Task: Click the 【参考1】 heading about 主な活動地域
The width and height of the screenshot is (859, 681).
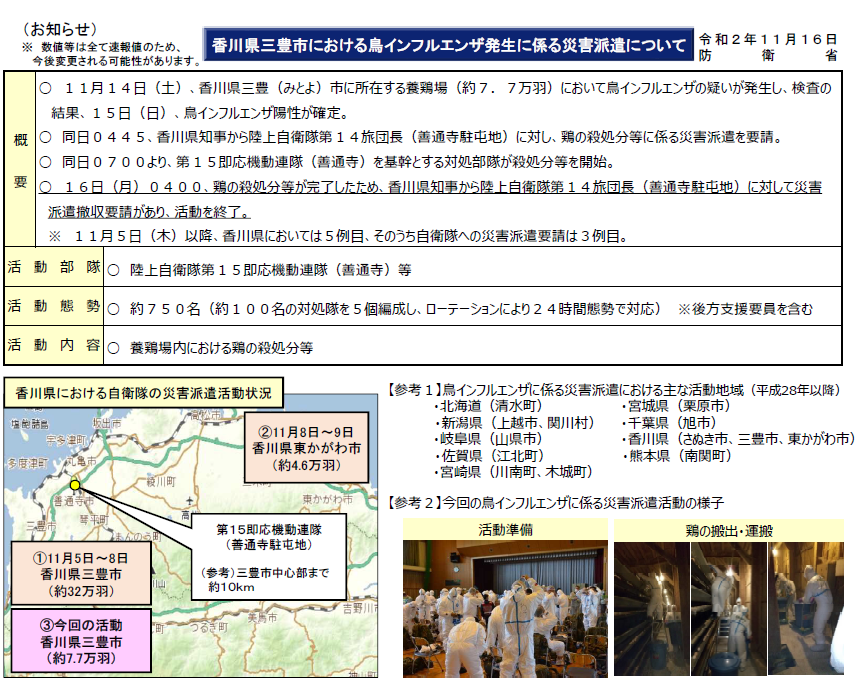Action: point(614,390)
